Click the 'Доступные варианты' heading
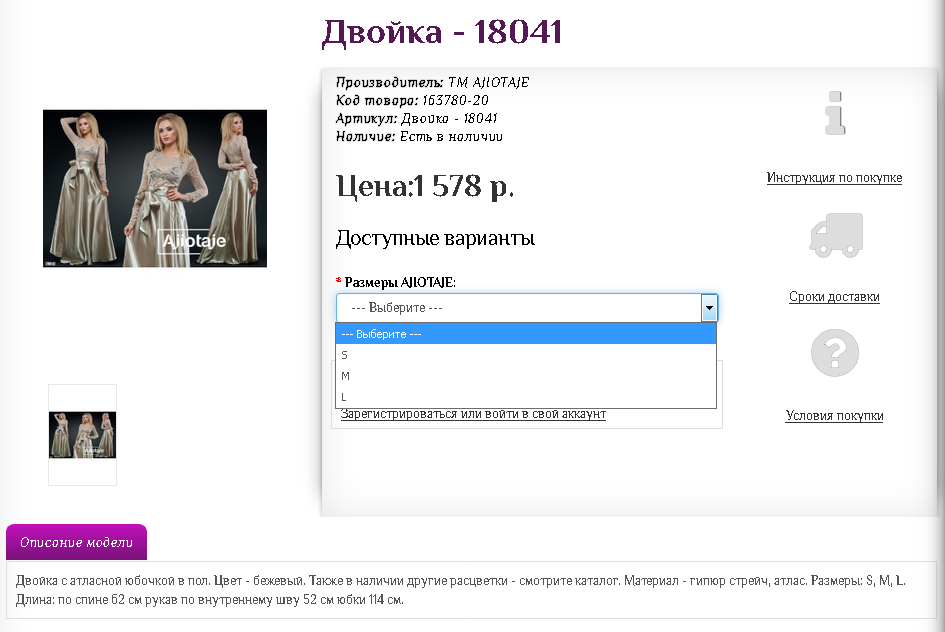 tap(434, 238)
